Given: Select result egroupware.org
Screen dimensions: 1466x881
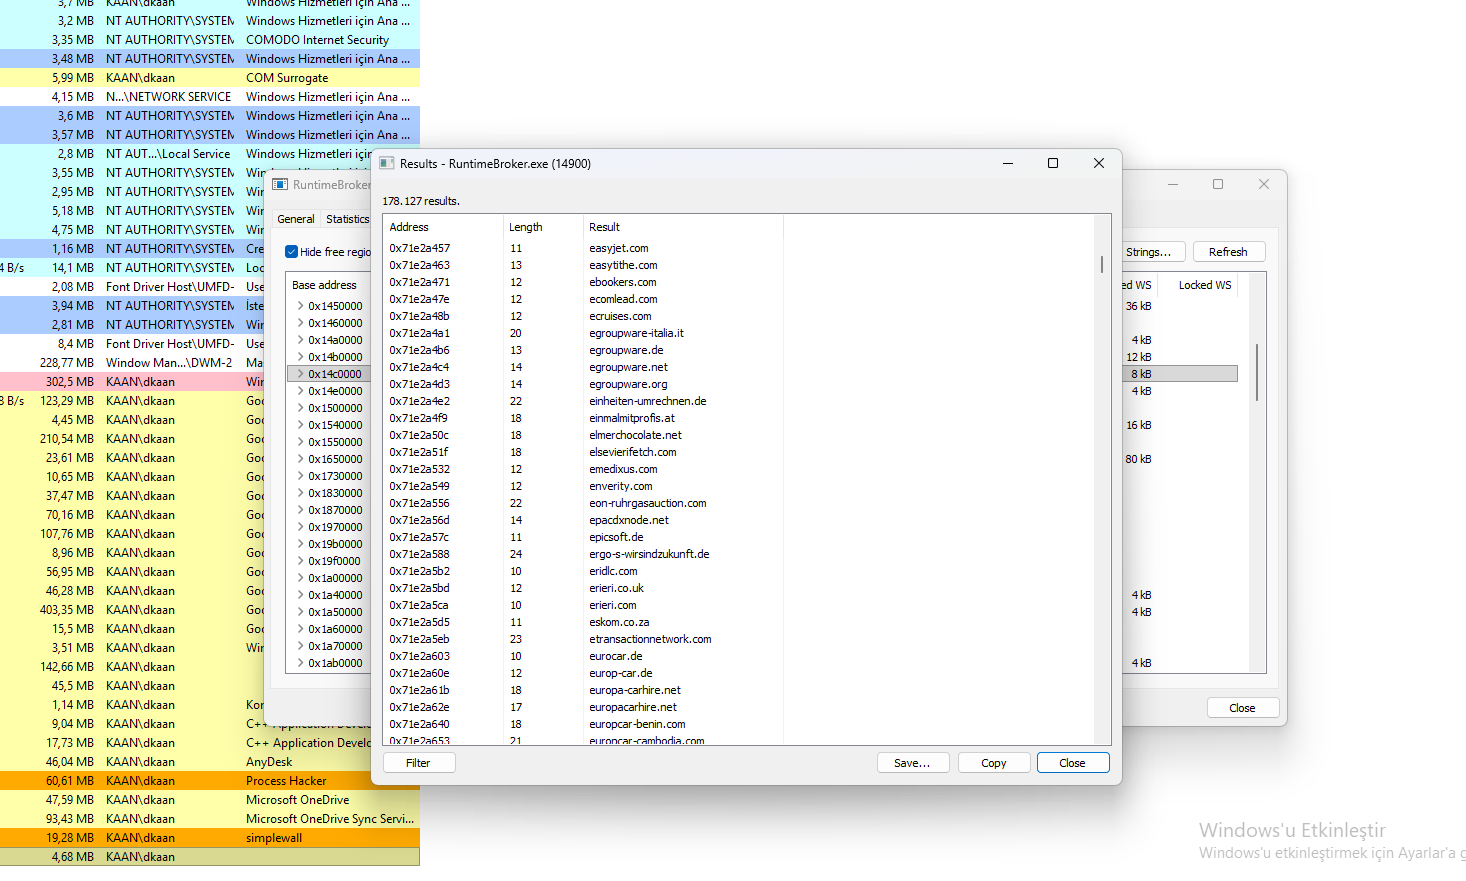Looking at the screenshot, I should [628, 384].
